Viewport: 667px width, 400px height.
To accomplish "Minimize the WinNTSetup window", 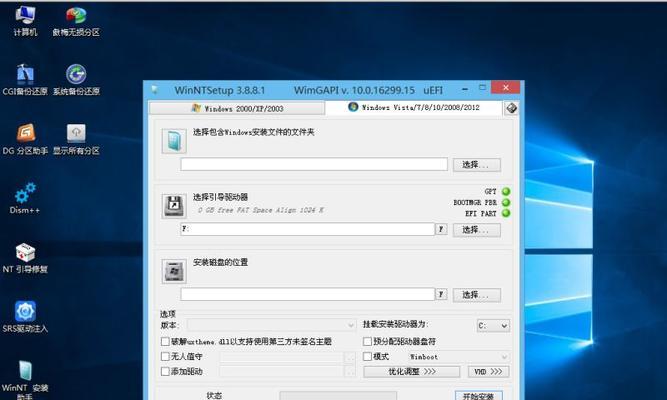I will [465, 89].
